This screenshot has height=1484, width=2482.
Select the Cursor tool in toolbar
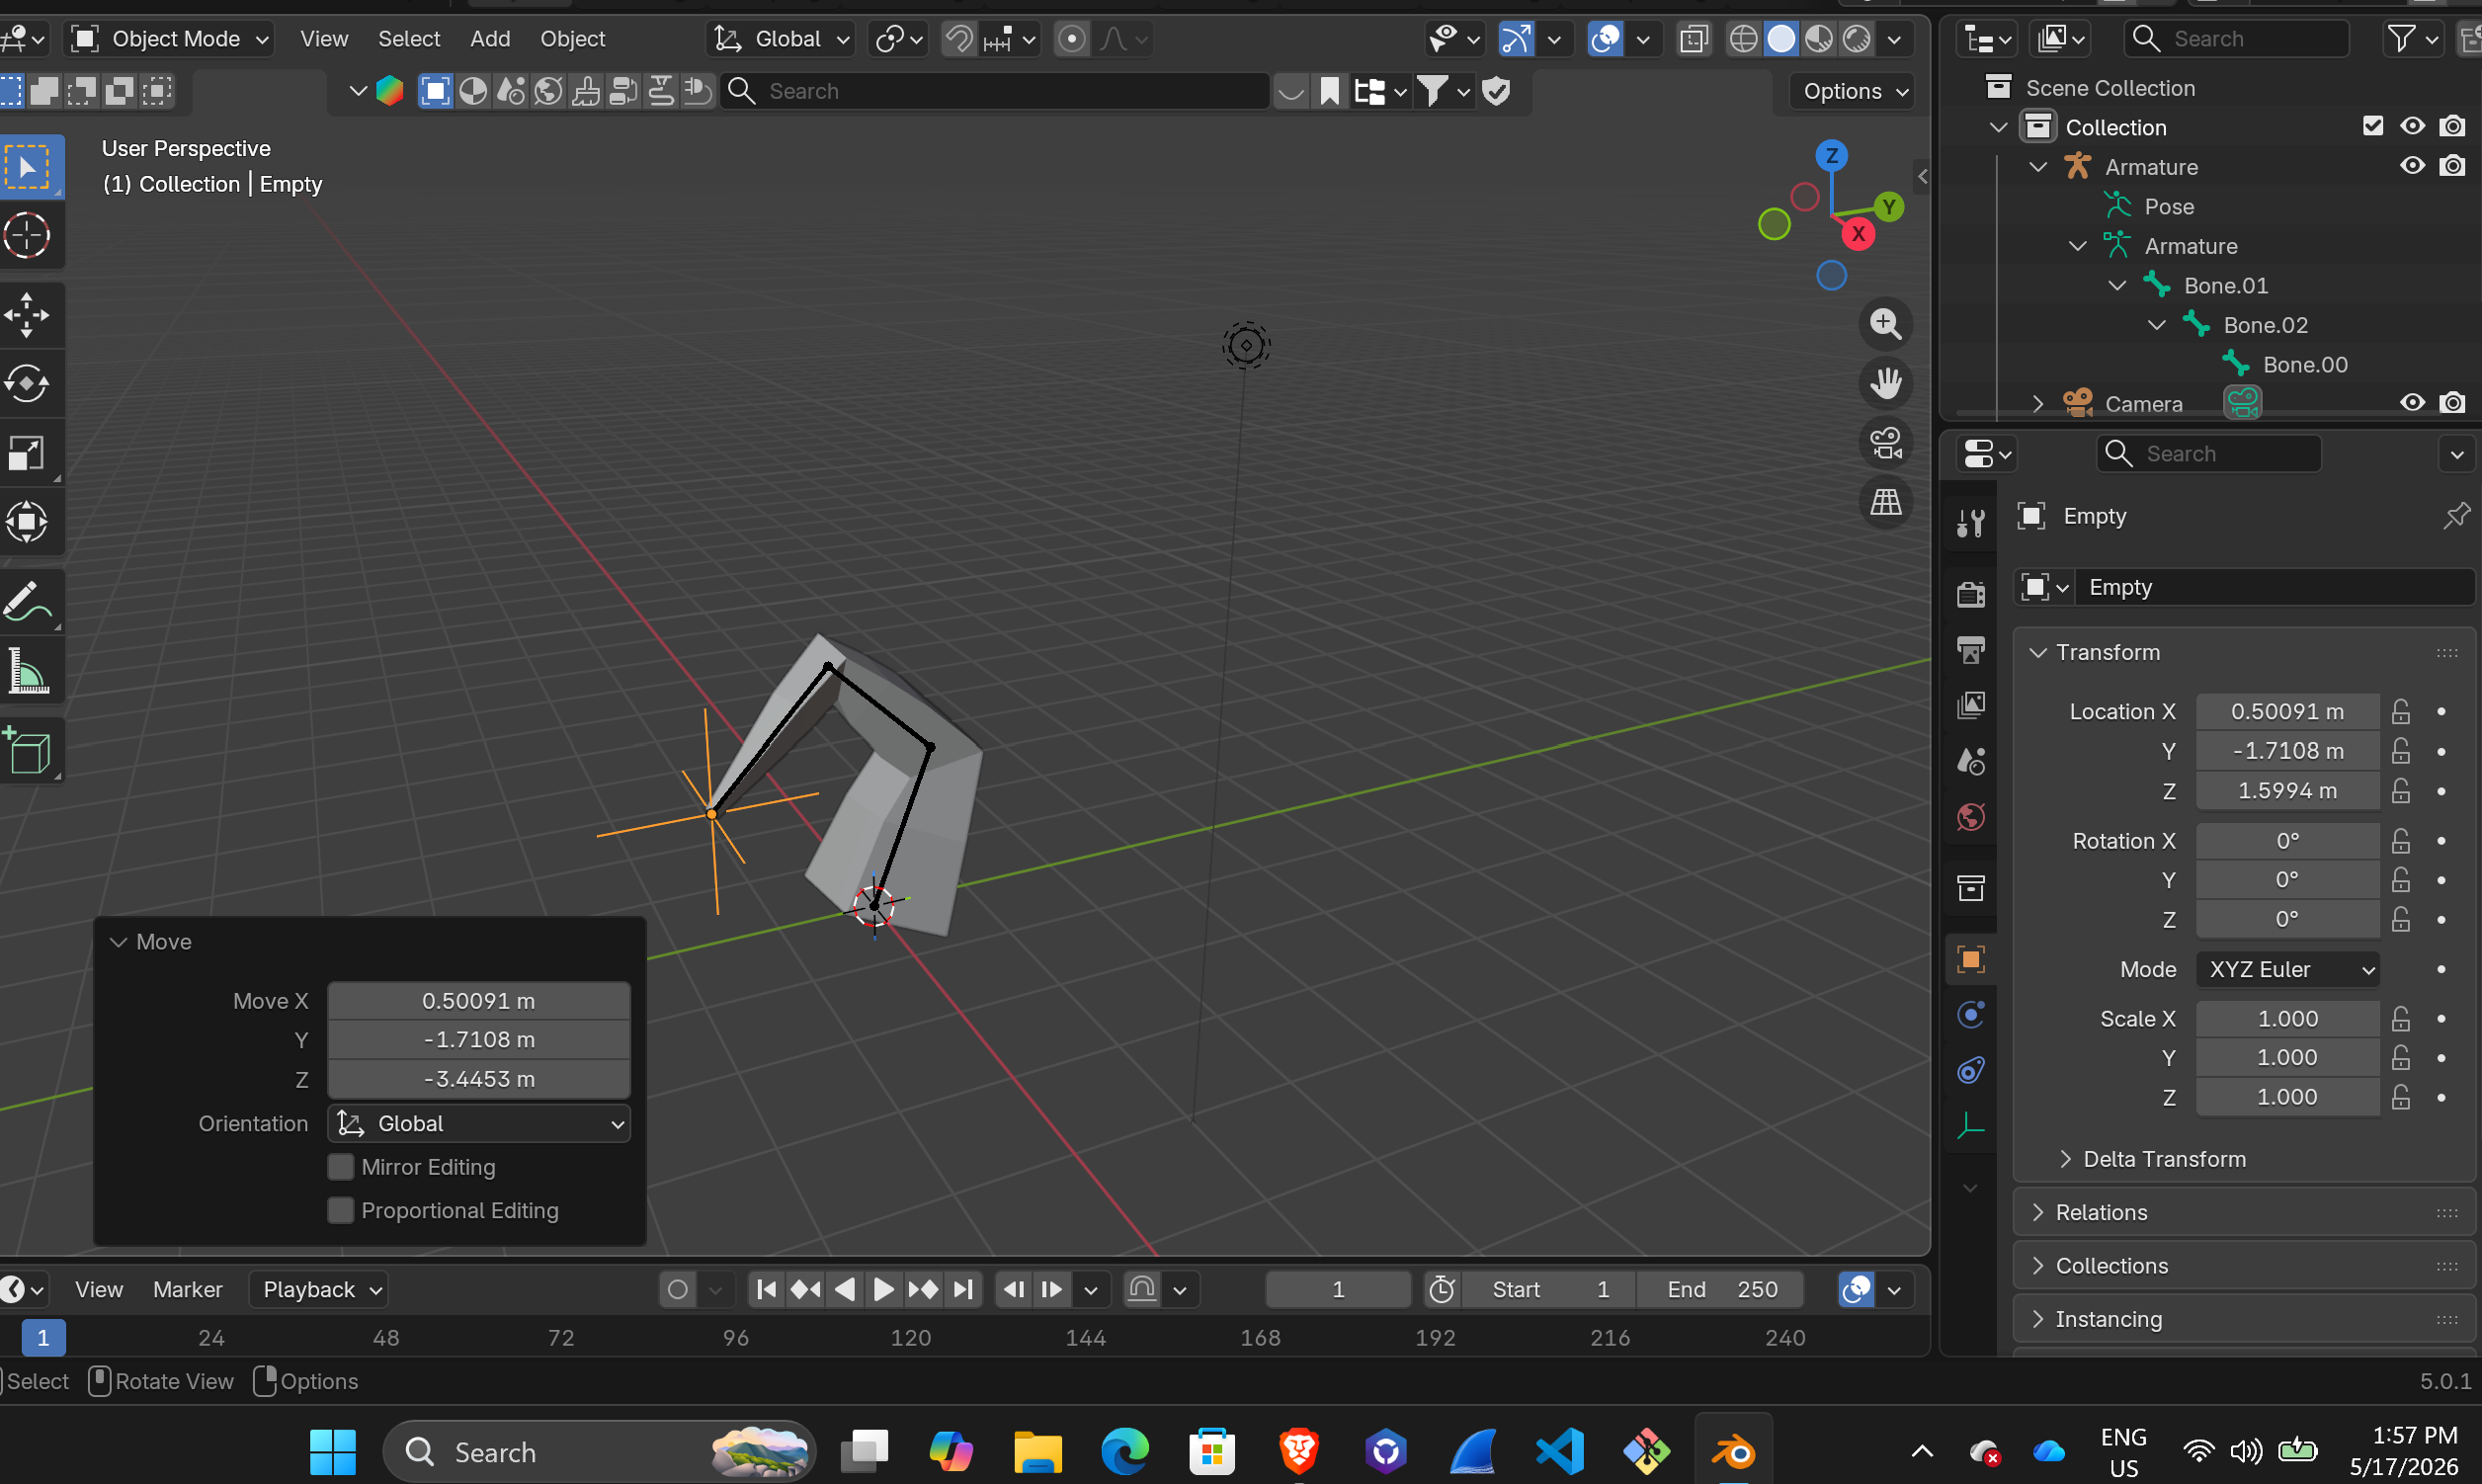point(27,236)
